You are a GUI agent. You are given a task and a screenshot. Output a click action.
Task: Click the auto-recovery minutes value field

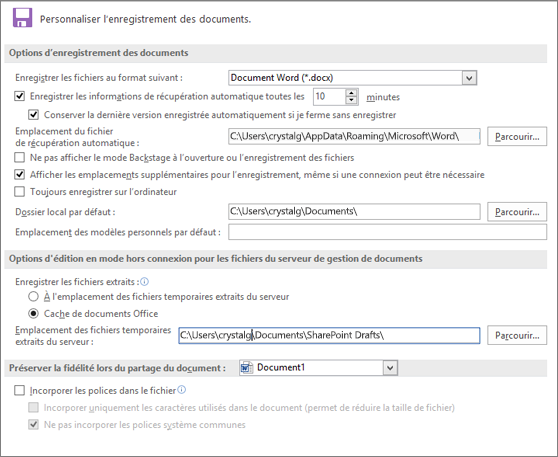point(330,96)
